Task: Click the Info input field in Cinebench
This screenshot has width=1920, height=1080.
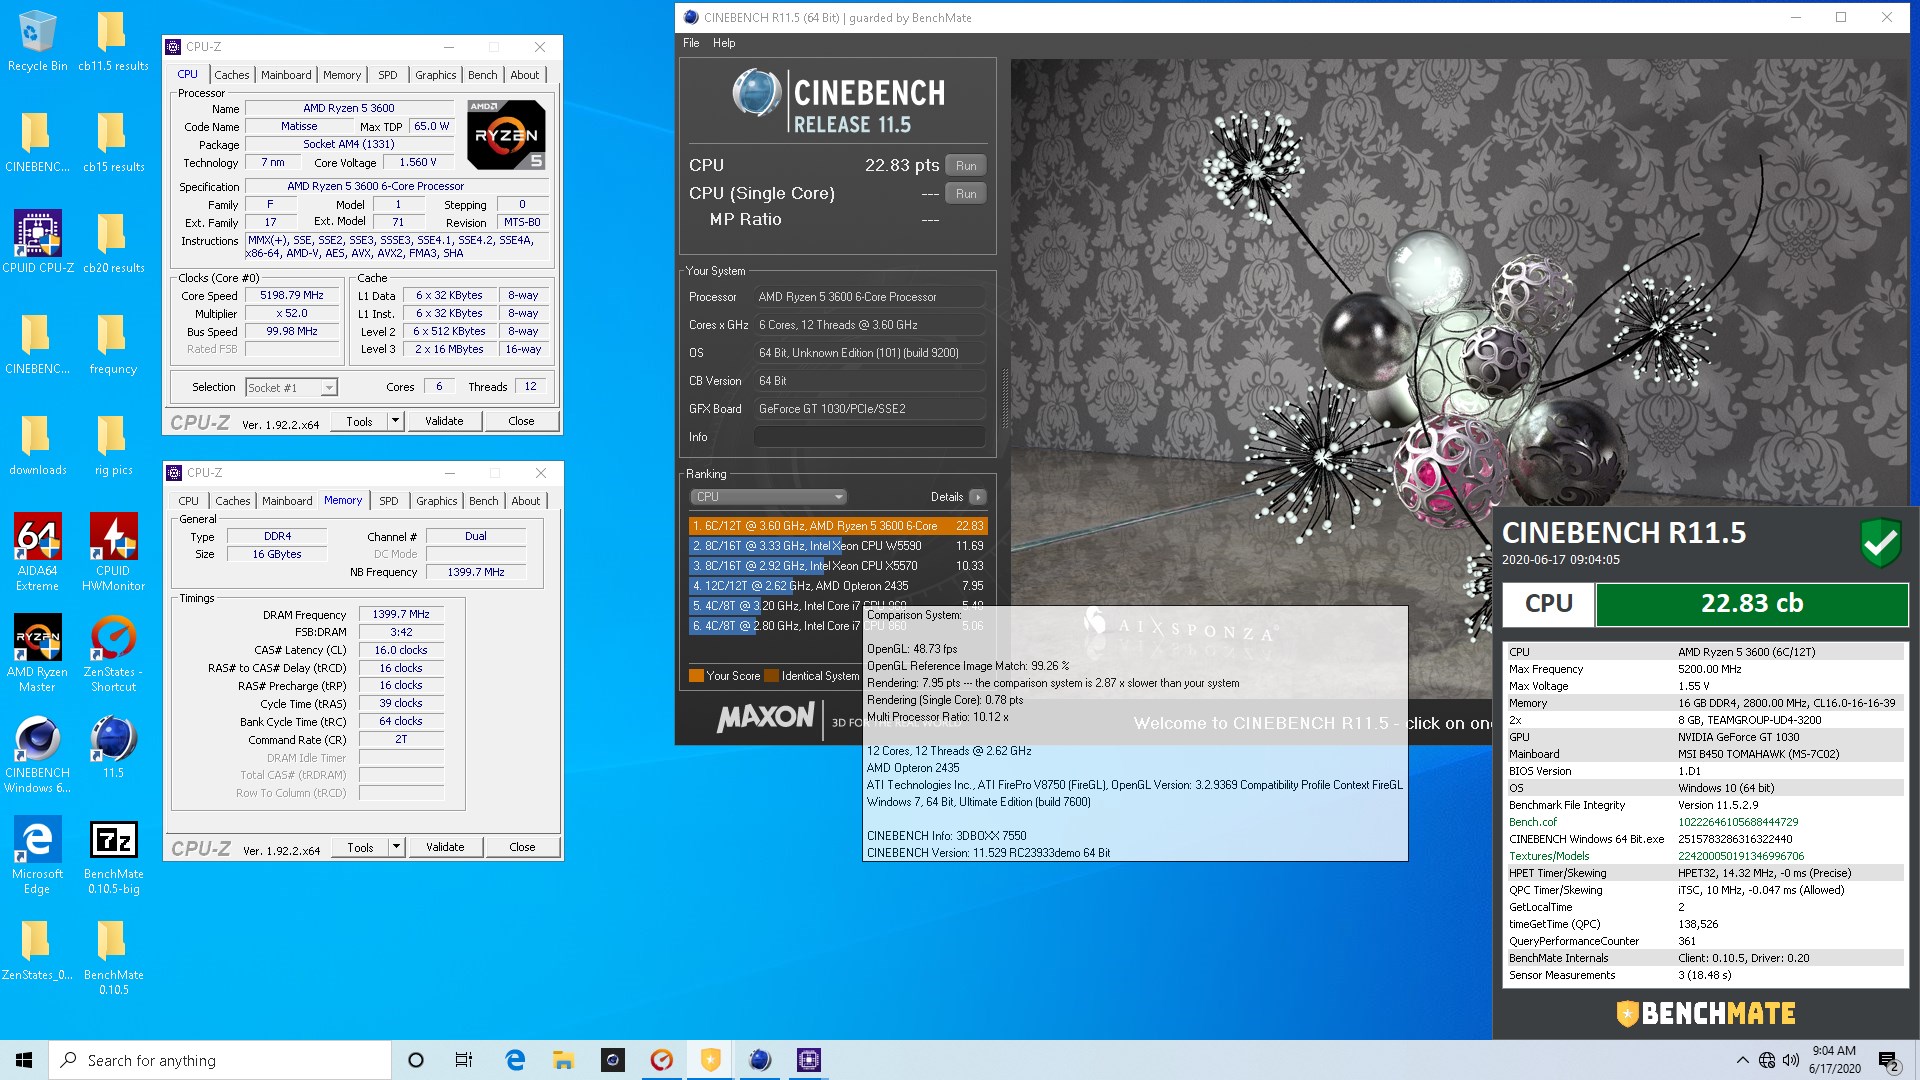Action: click(870, 437)
